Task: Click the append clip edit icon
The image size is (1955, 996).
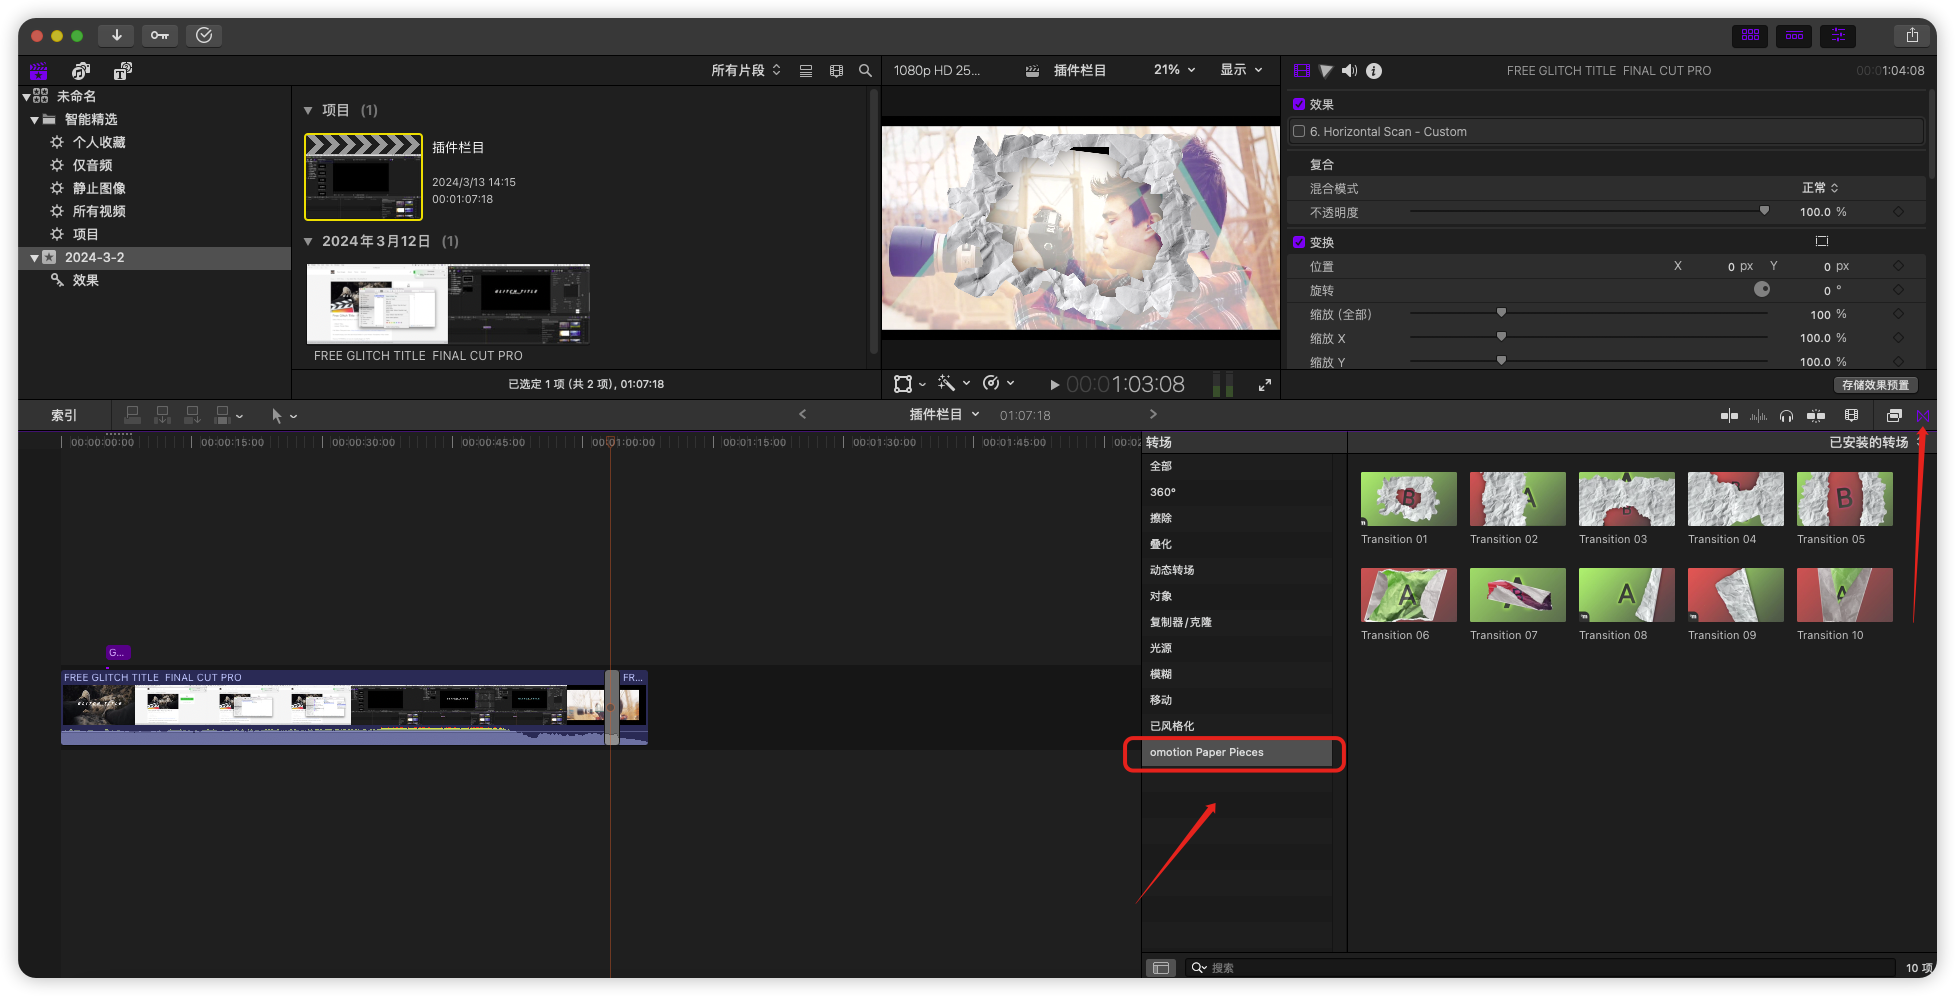Action: (192, 415)
